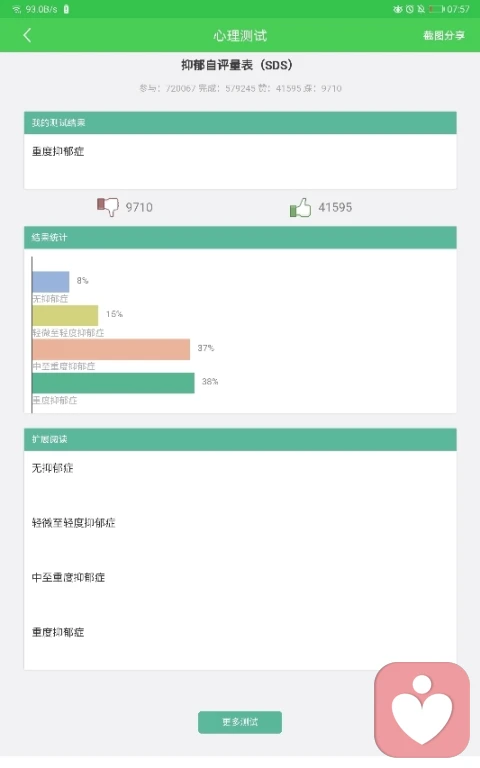Tap the battery icon in status bar
Viewport: 480px width, 768px height.
[436, 9]
